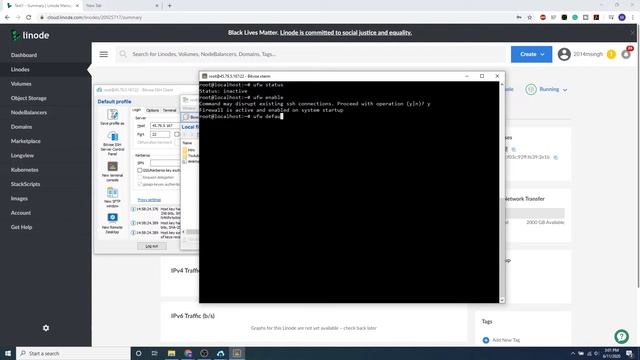Viewport: 640px width, 360px height.
Task: Open New terminal console in Bitvise
Action: click(112, 172)
